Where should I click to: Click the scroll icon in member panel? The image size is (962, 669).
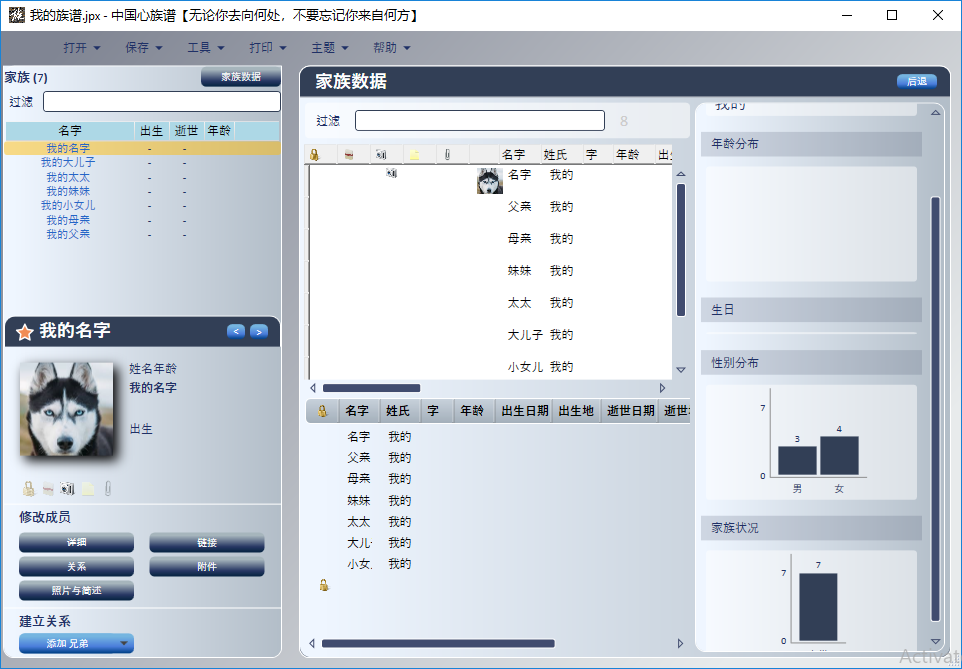click(48, 489)
